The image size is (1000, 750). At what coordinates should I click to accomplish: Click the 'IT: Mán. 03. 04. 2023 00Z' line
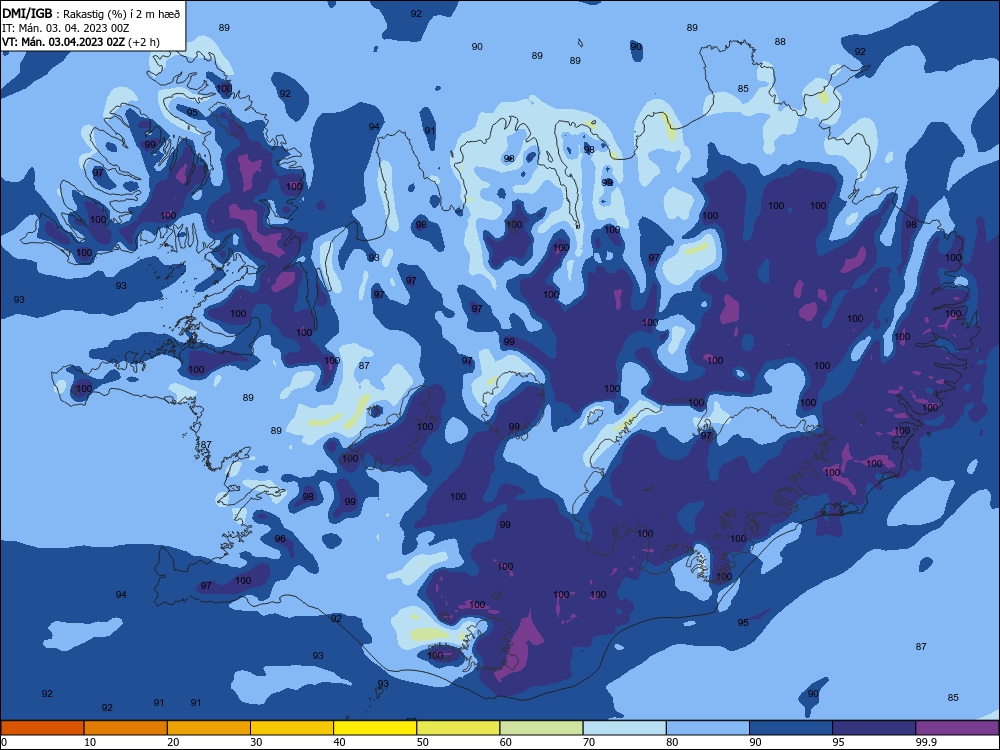66,28
